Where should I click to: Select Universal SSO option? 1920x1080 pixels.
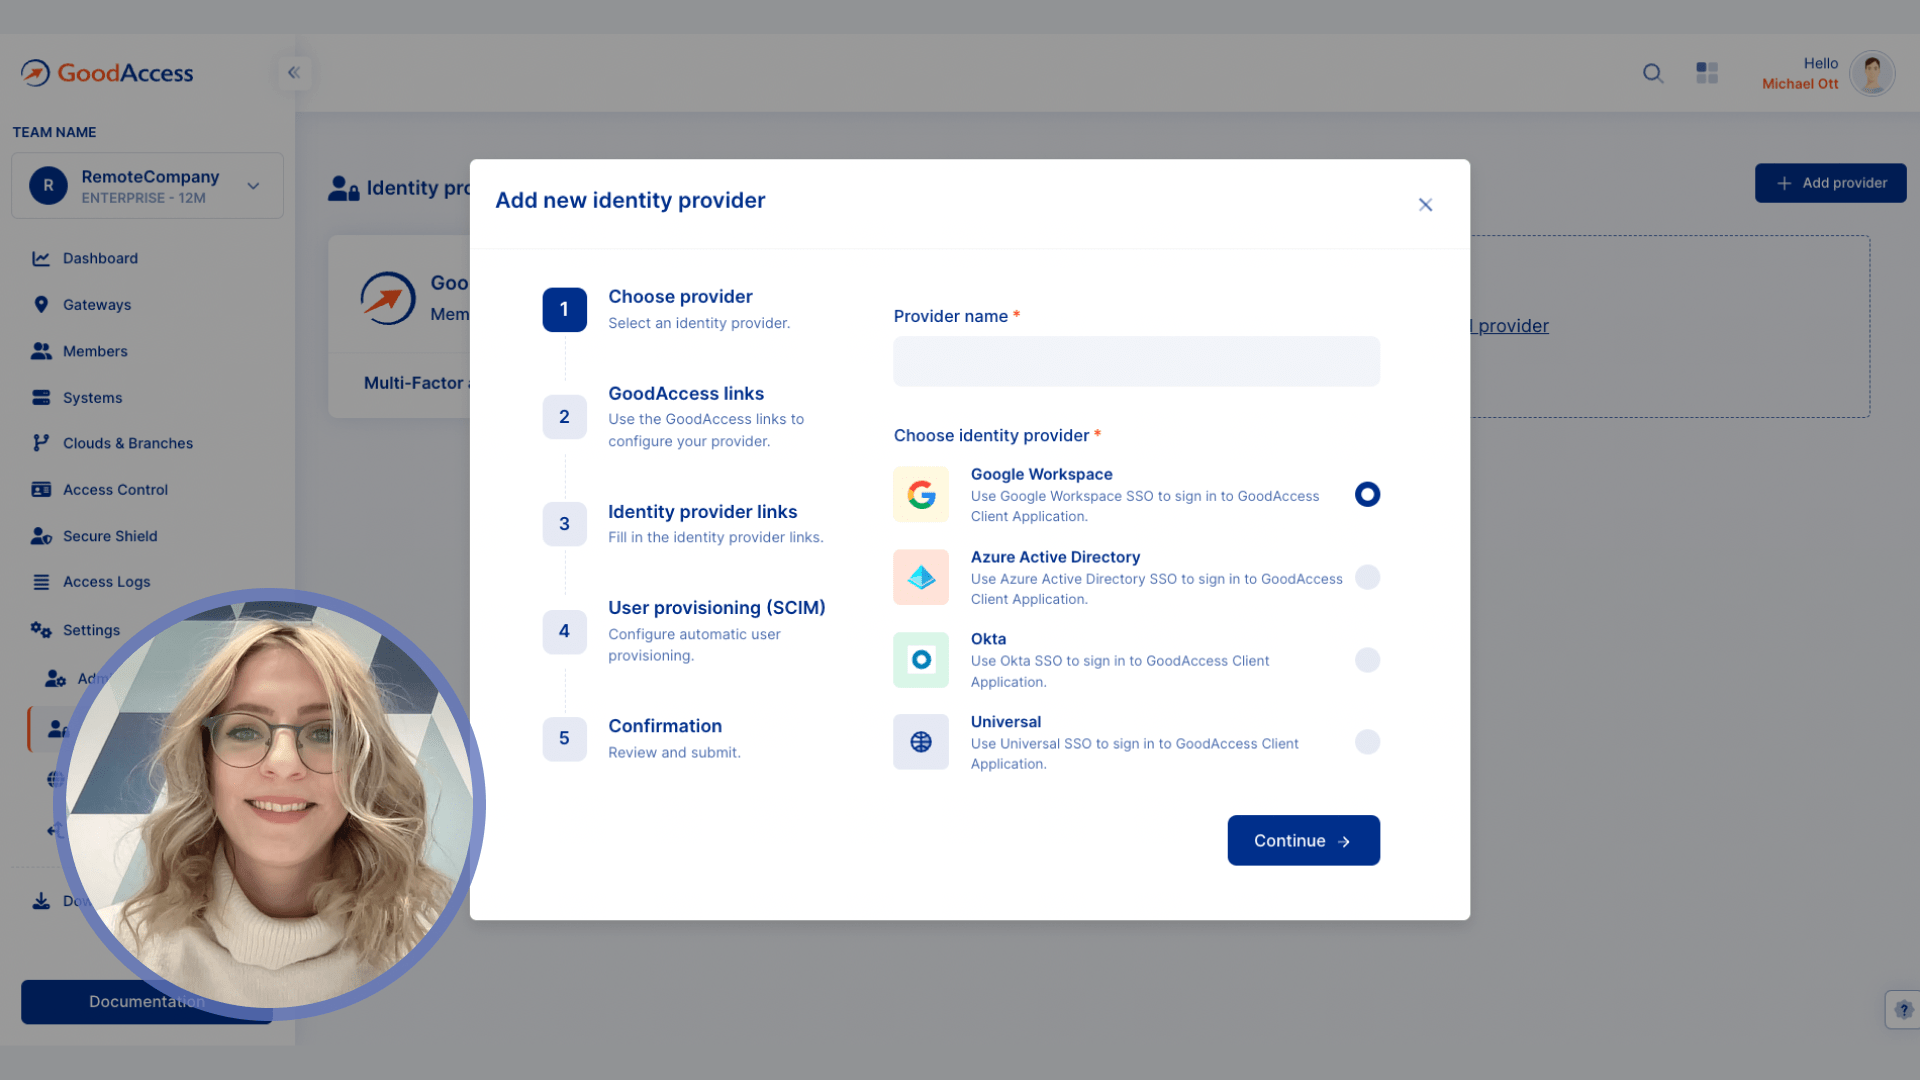[1367, 742]
